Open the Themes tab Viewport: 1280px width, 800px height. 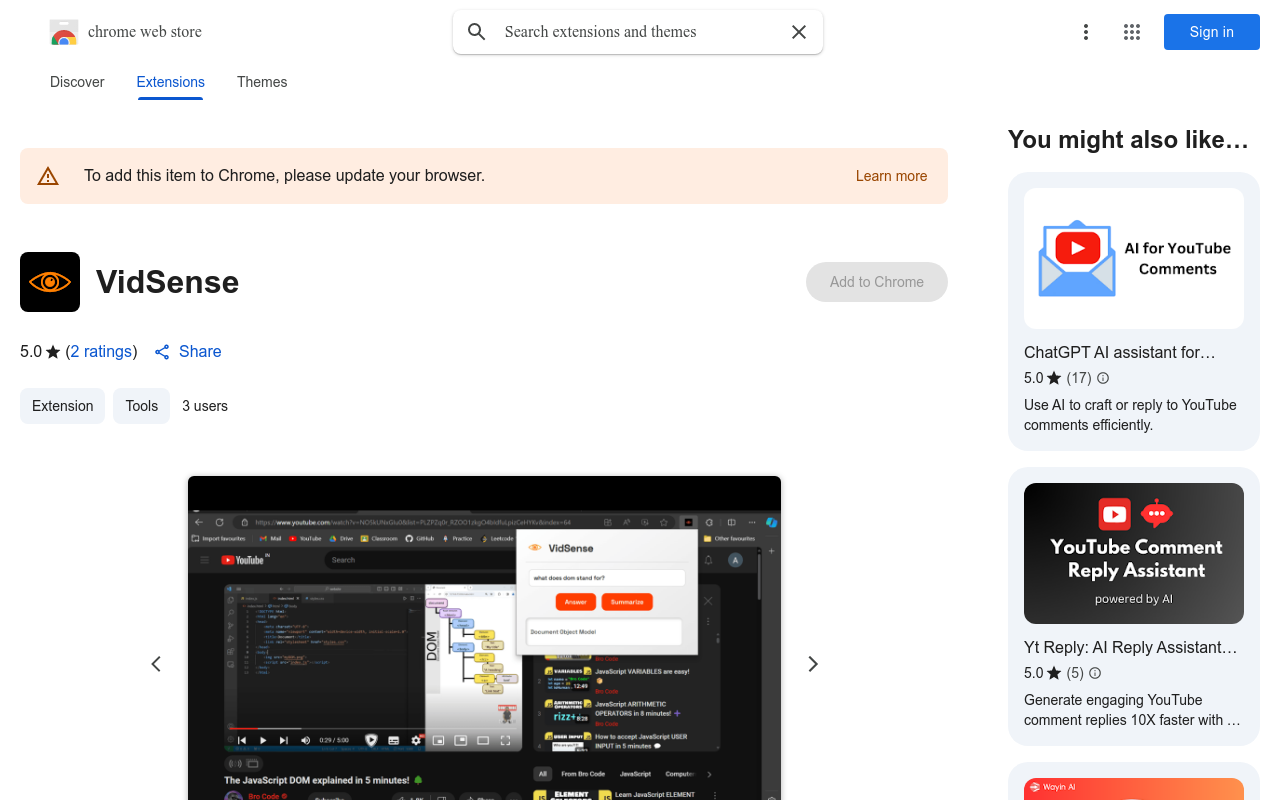pyautogui.click(x=262, y=82)
